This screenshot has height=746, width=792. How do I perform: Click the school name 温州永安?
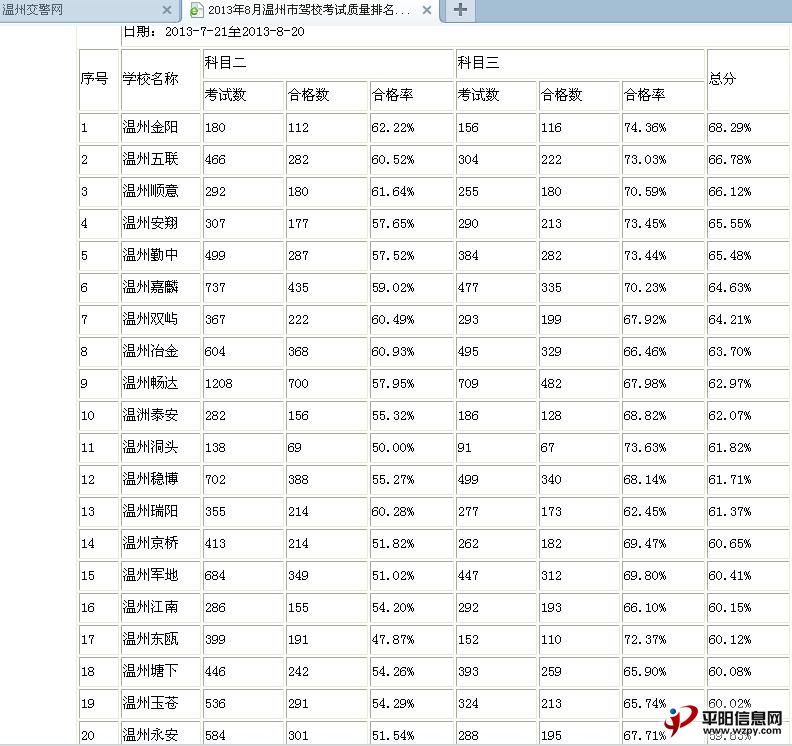[x=151, y=735]
